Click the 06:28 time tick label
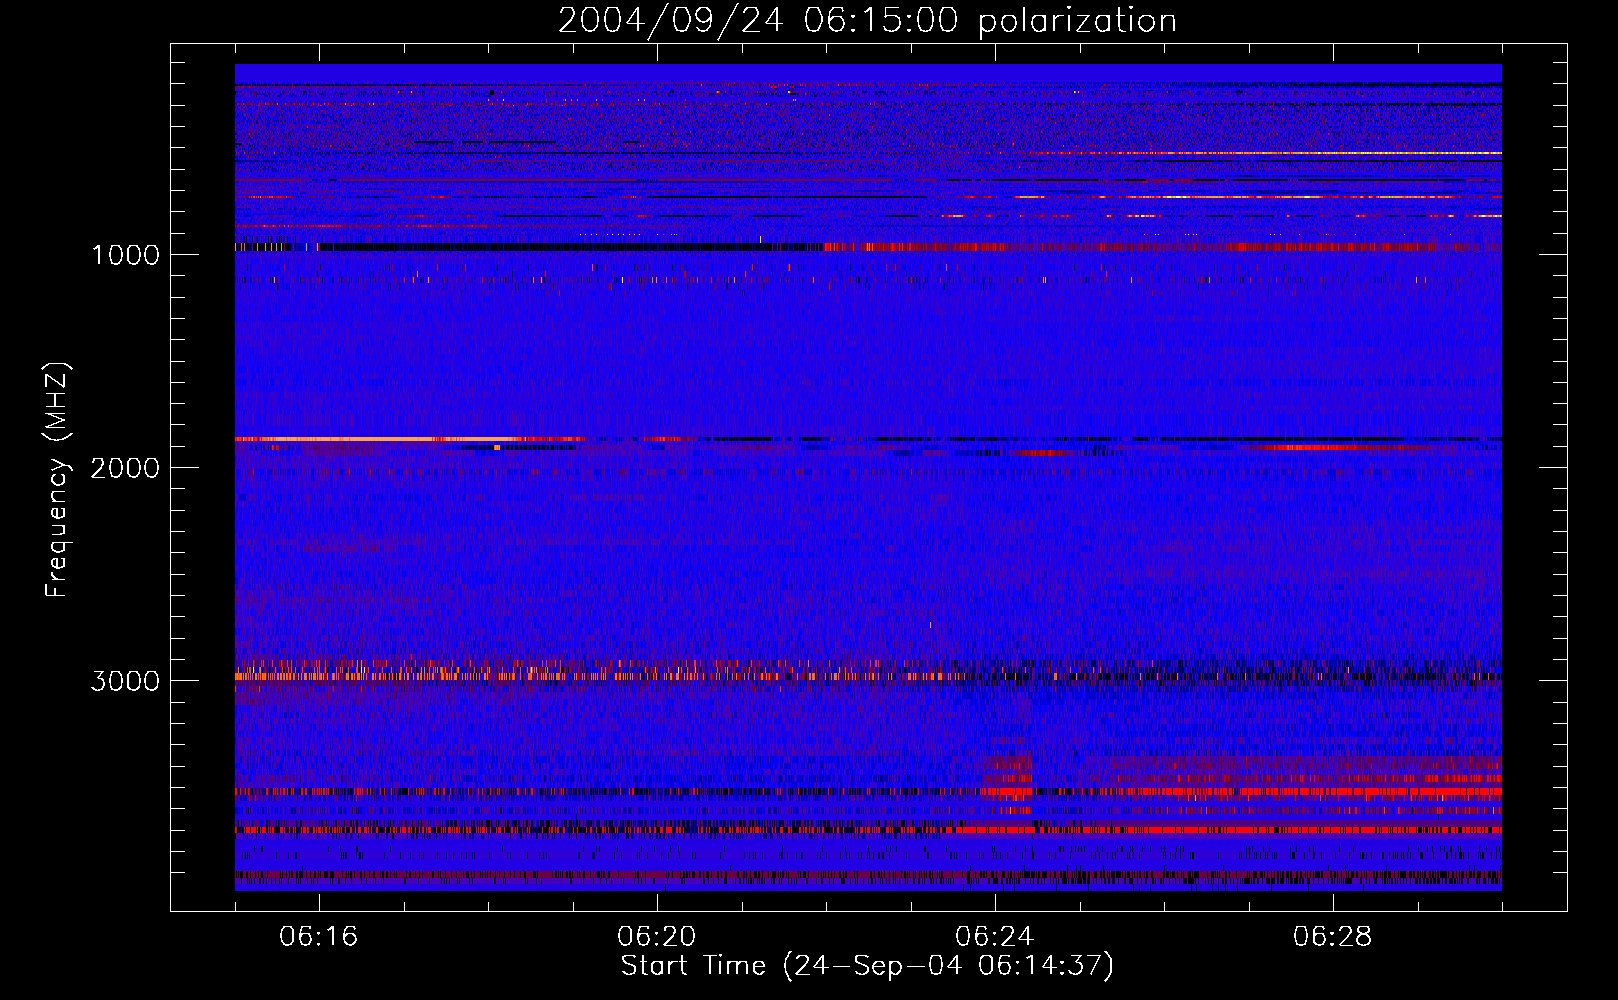Image resolution: width=1618 pixels, height=1000 pixels. [1333, 937]
